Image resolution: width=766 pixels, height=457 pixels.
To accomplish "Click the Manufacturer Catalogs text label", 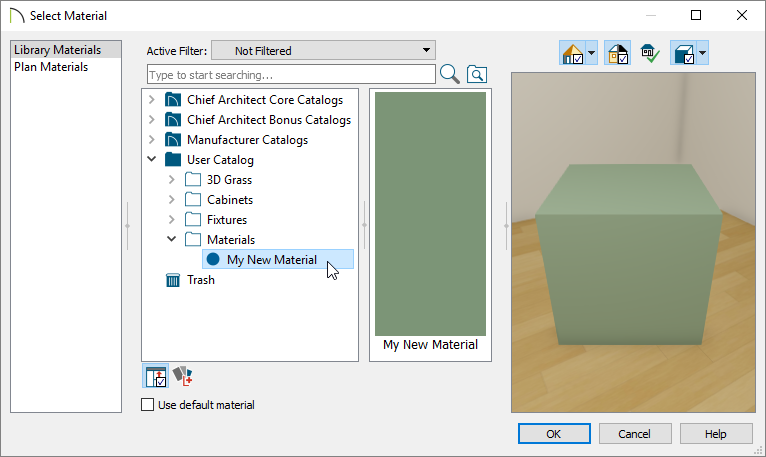I will point(248,140).
